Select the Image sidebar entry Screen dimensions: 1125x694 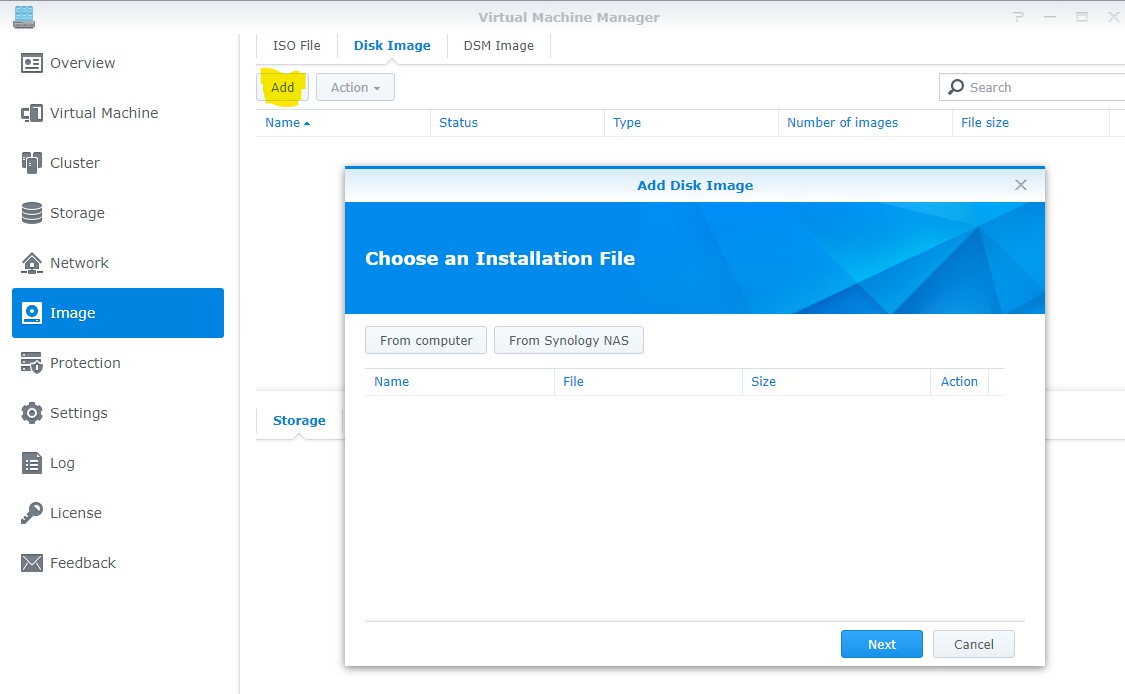click(x=71, y=313)
